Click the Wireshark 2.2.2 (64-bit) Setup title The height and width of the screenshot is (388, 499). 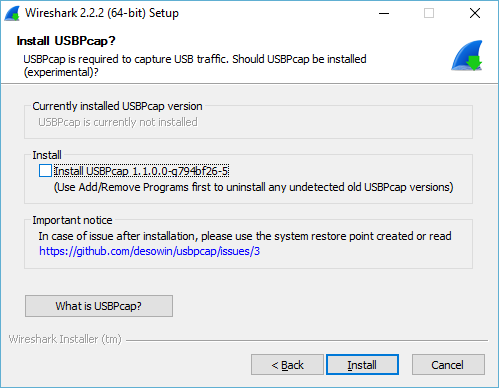tap(102, 13)
